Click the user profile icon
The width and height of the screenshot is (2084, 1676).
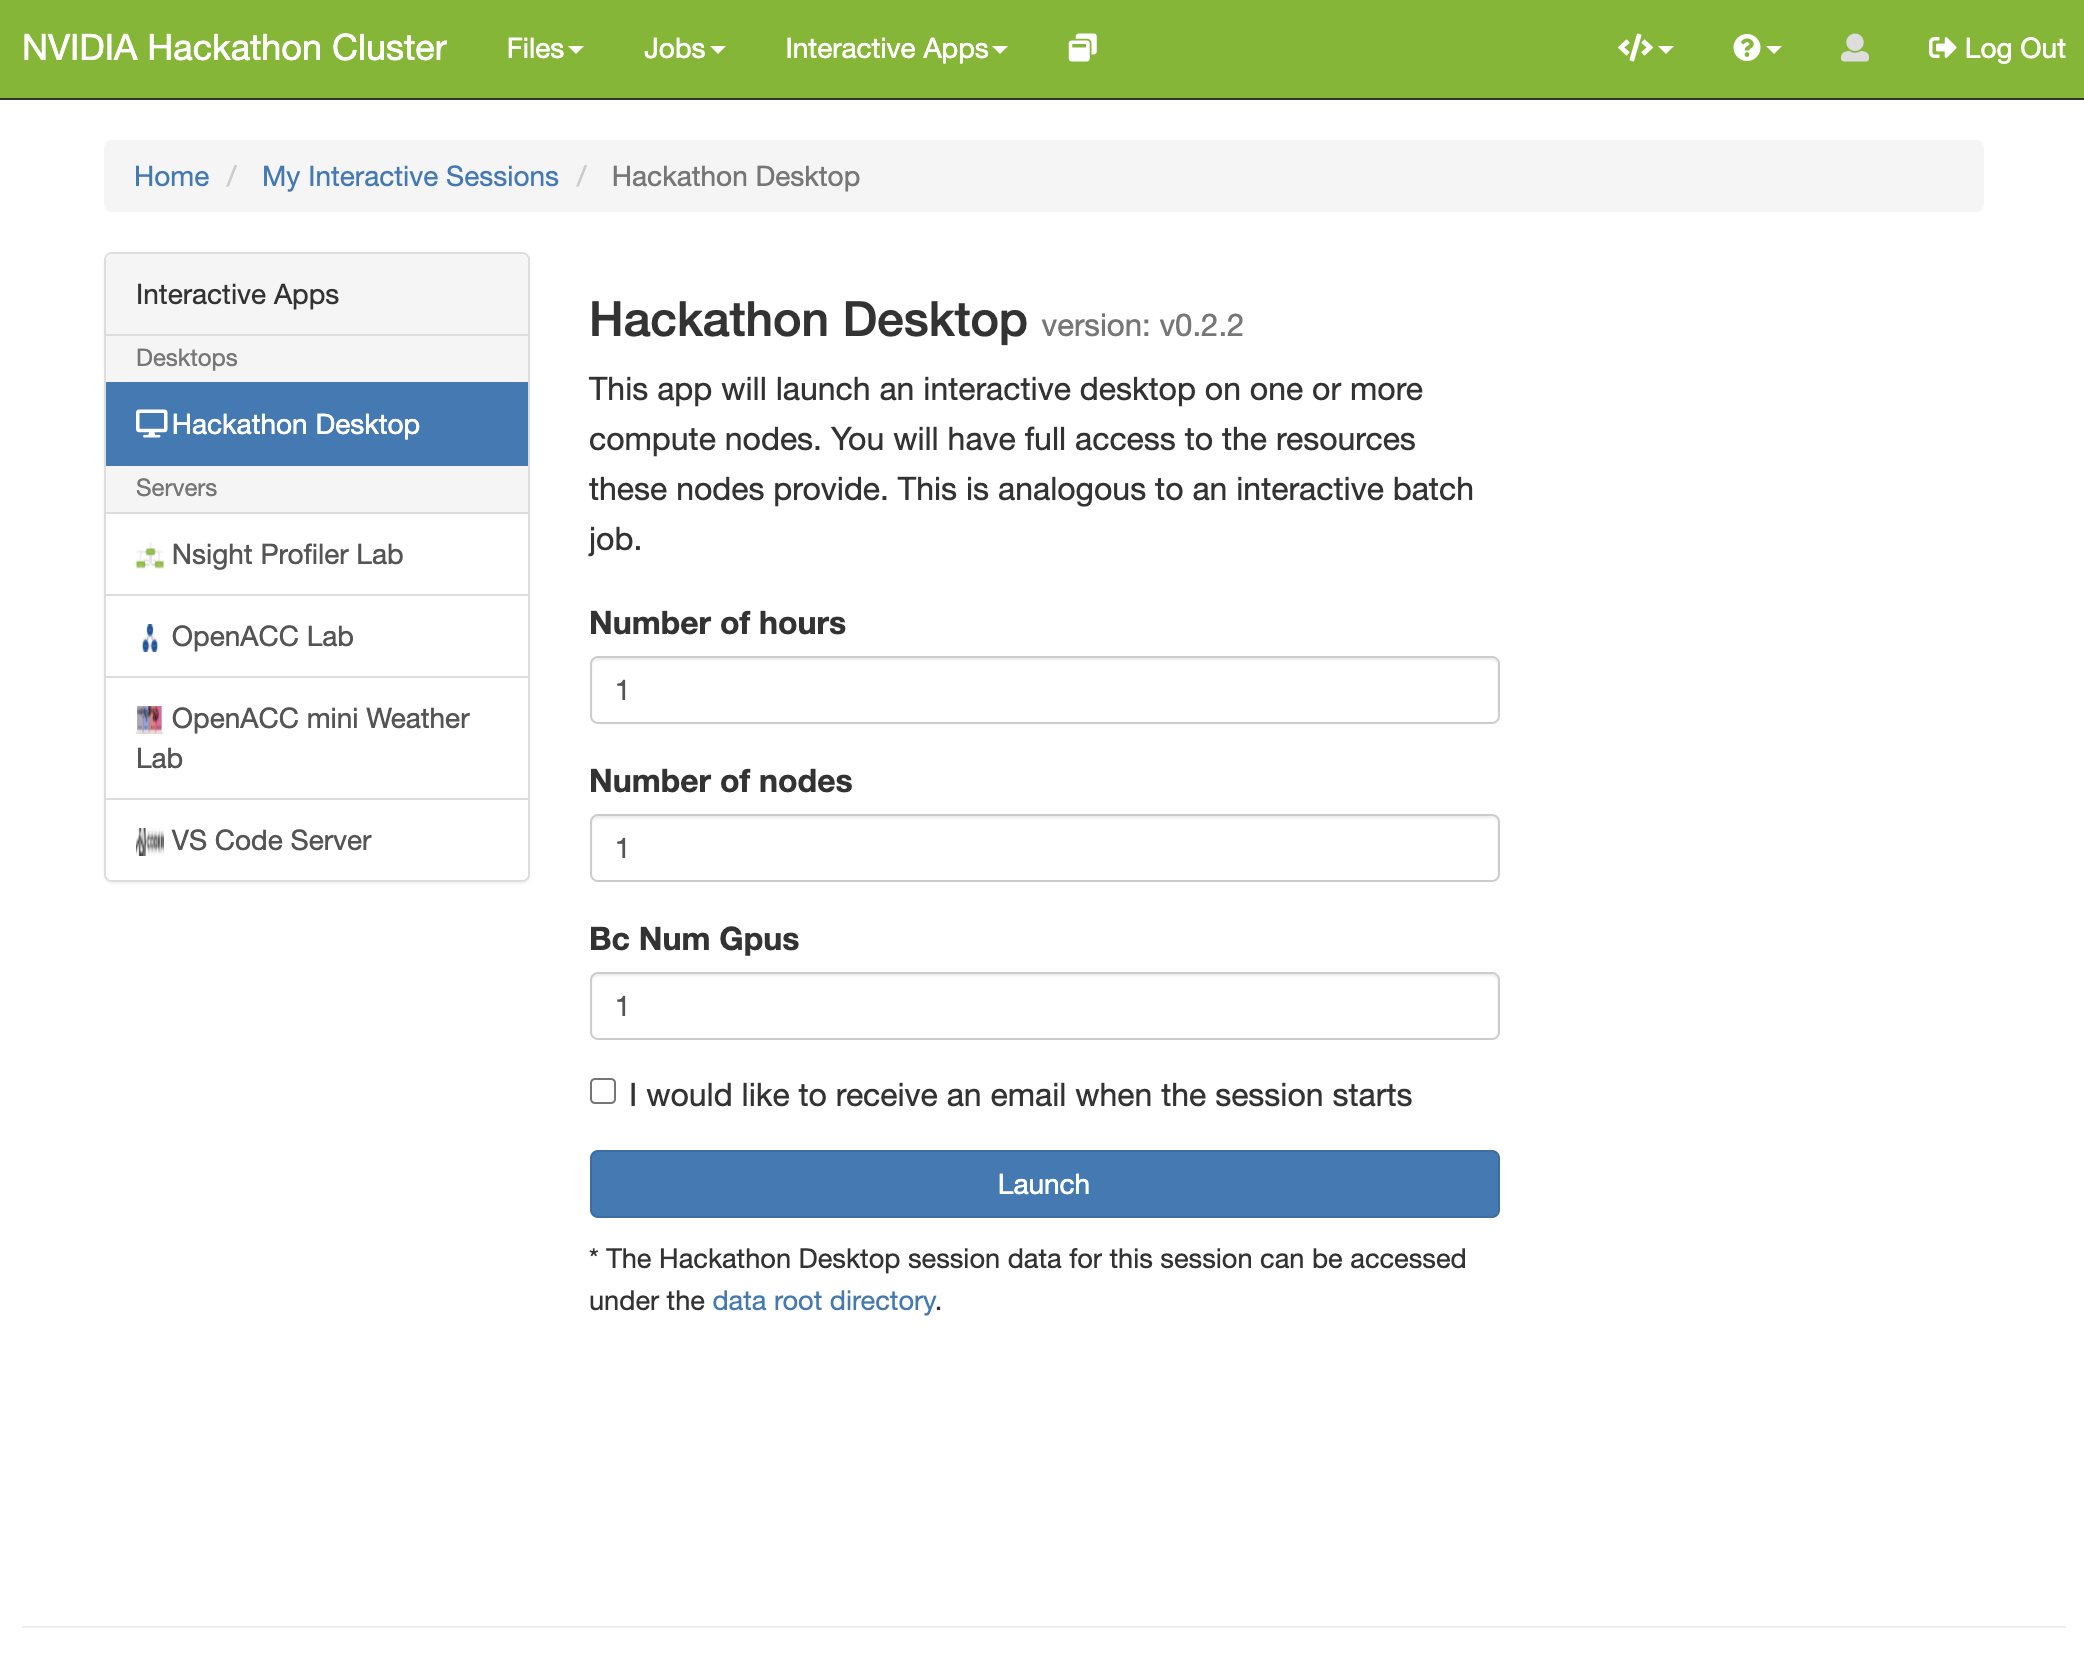[x=1855, y=48]
